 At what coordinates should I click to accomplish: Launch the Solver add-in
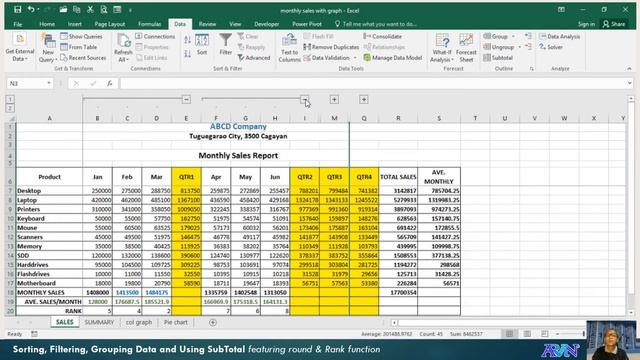pyautogui.click(x=551, y=47)
